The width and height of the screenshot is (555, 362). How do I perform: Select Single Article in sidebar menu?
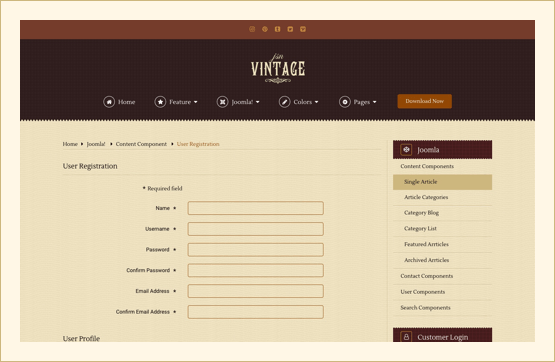tap(442, 182)
